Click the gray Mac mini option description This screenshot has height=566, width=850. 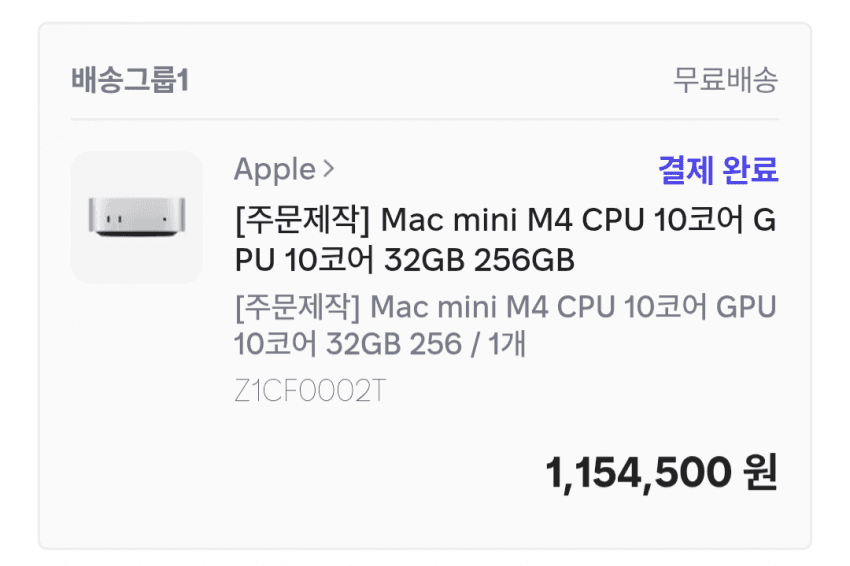click(504, 324)
